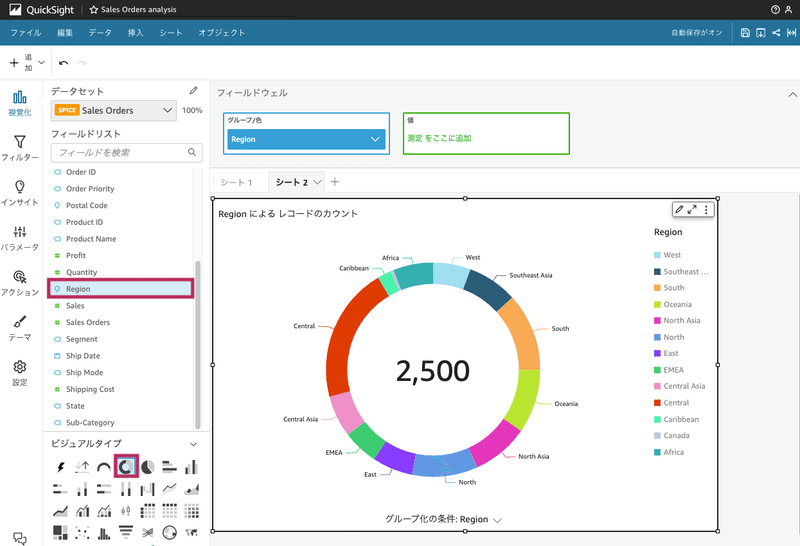Open the アクション actions panel
Viewport: 800px width, 546px height.
20,283
